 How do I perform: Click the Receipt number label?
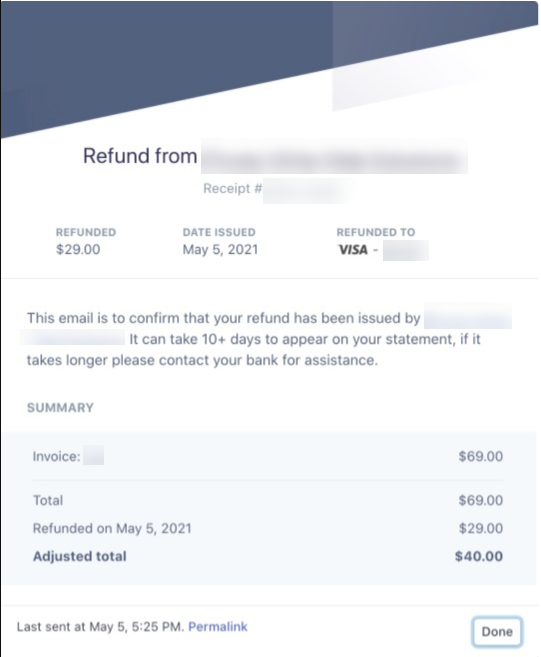[233, 189]
